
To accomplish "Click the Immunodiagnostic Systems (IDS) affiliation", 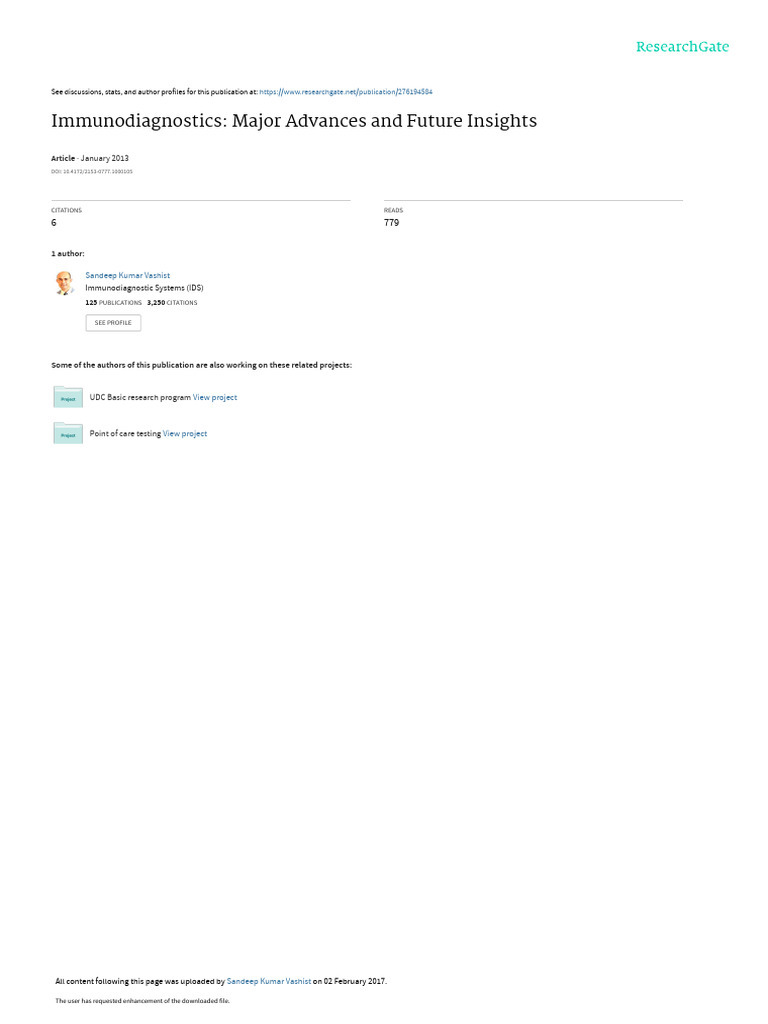I will pos(144,288).
